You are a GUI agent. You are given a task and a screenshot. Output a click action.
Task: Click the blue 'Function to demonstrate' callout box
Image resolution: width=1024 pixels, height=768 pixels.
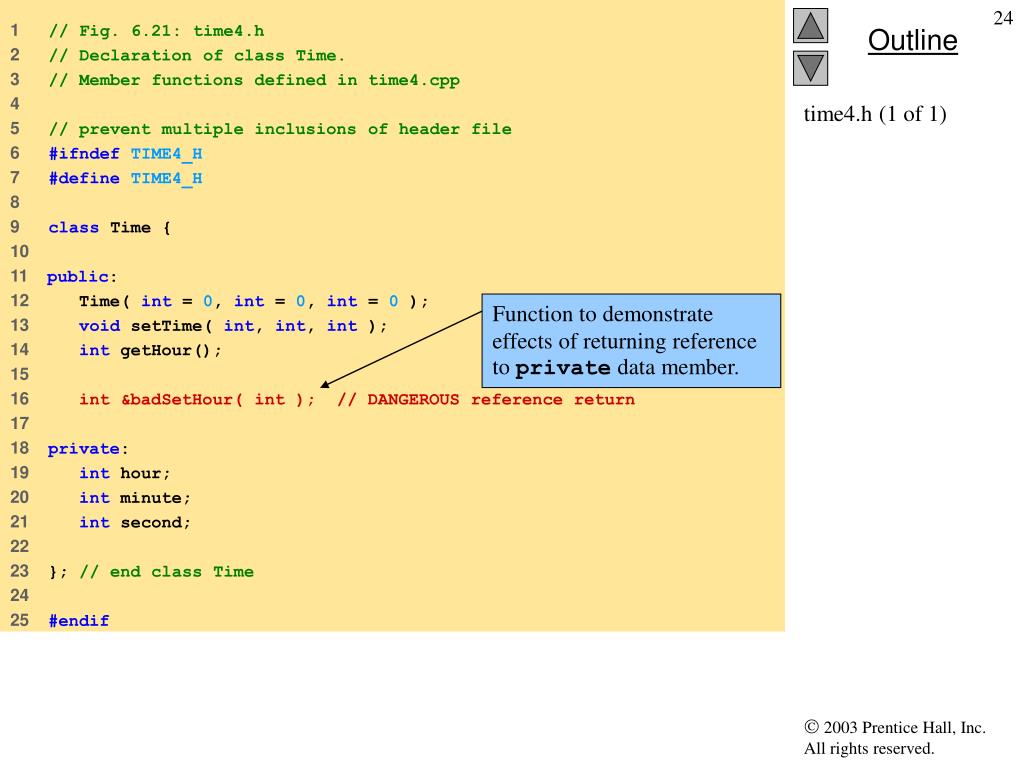point(631,341)
